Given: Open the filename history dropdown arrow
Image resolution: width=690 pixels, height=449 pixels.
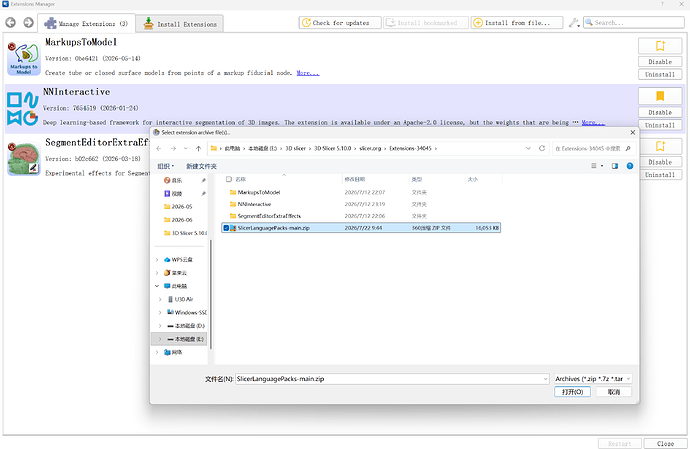Looking at the screenshot, I should click(545, 379).
